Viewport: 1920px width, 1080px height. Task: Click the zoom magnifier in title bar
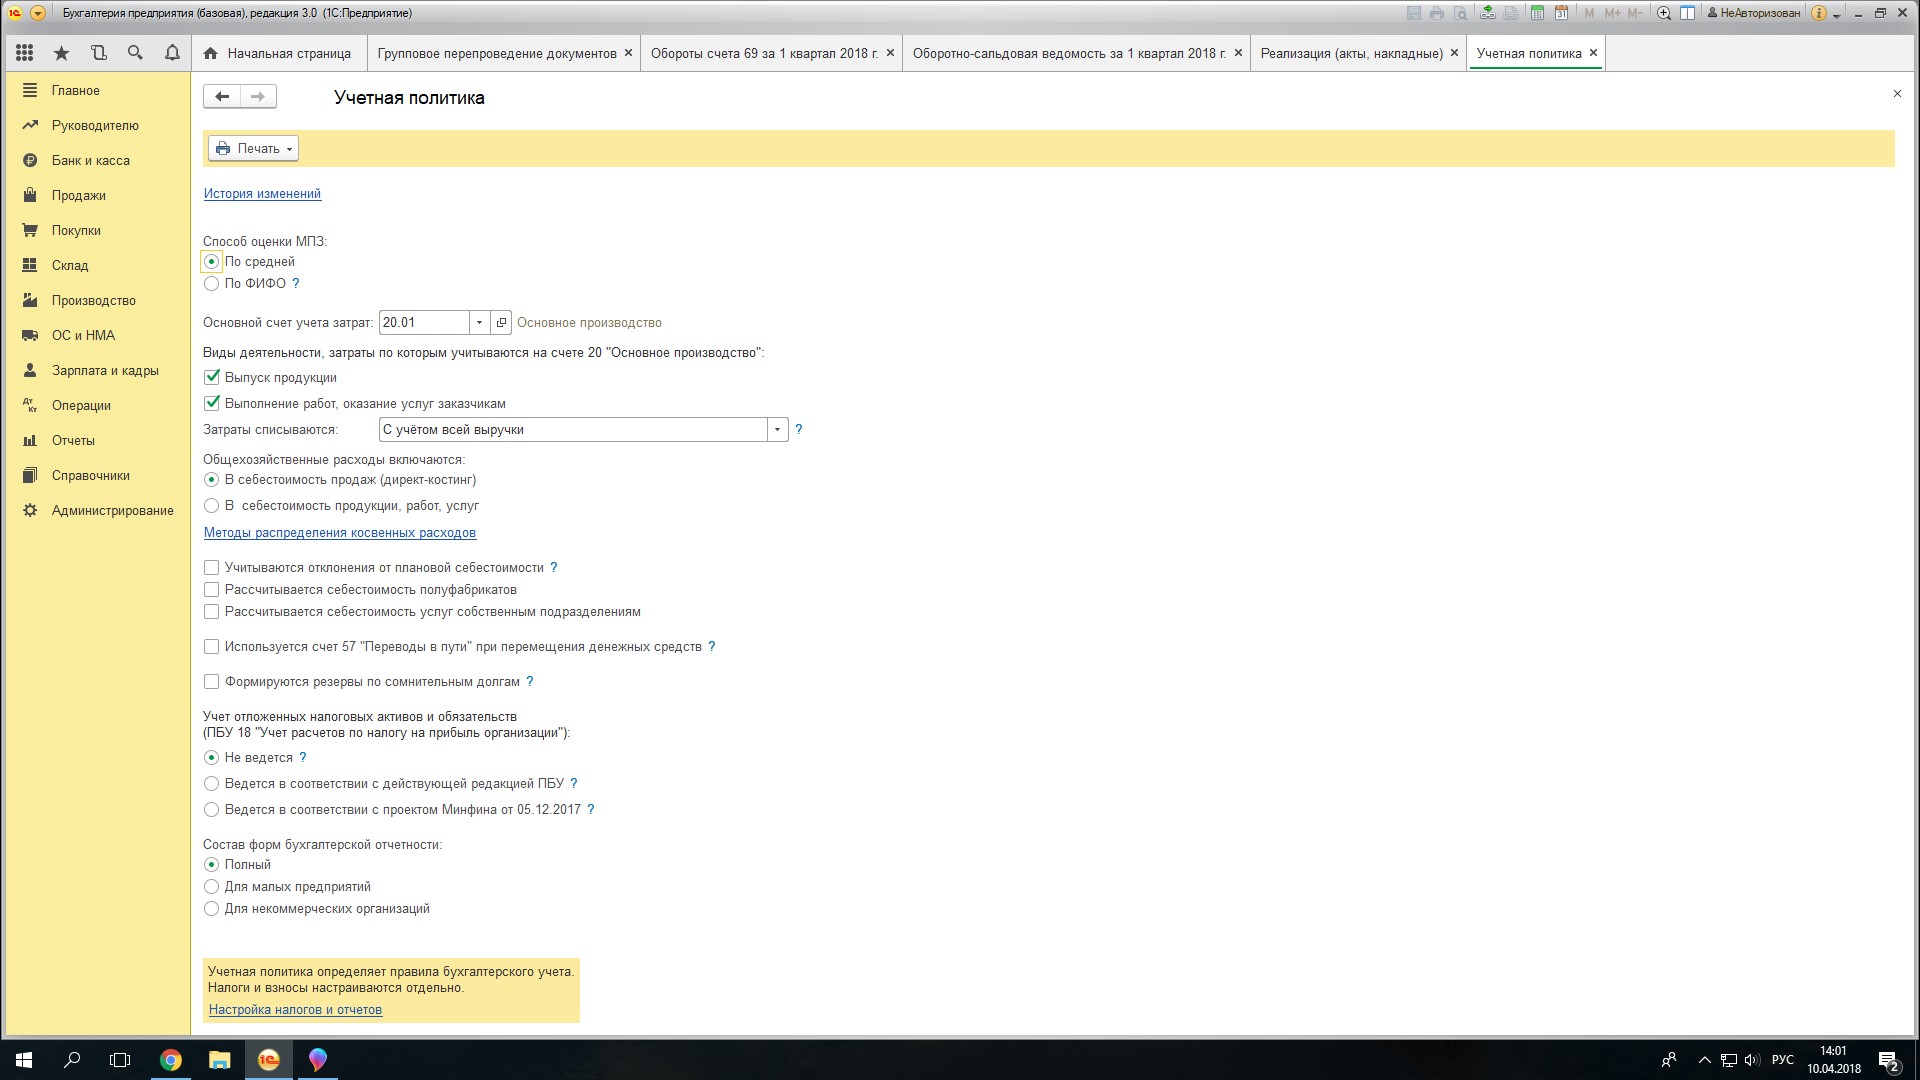(x=1664, y=13)
